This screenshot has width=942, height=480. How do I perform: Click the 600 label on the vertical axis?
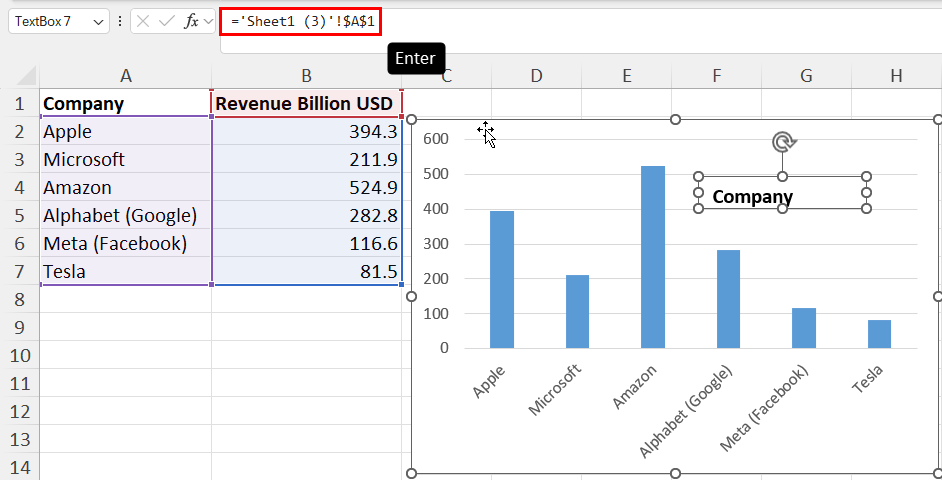click(436, 139)
